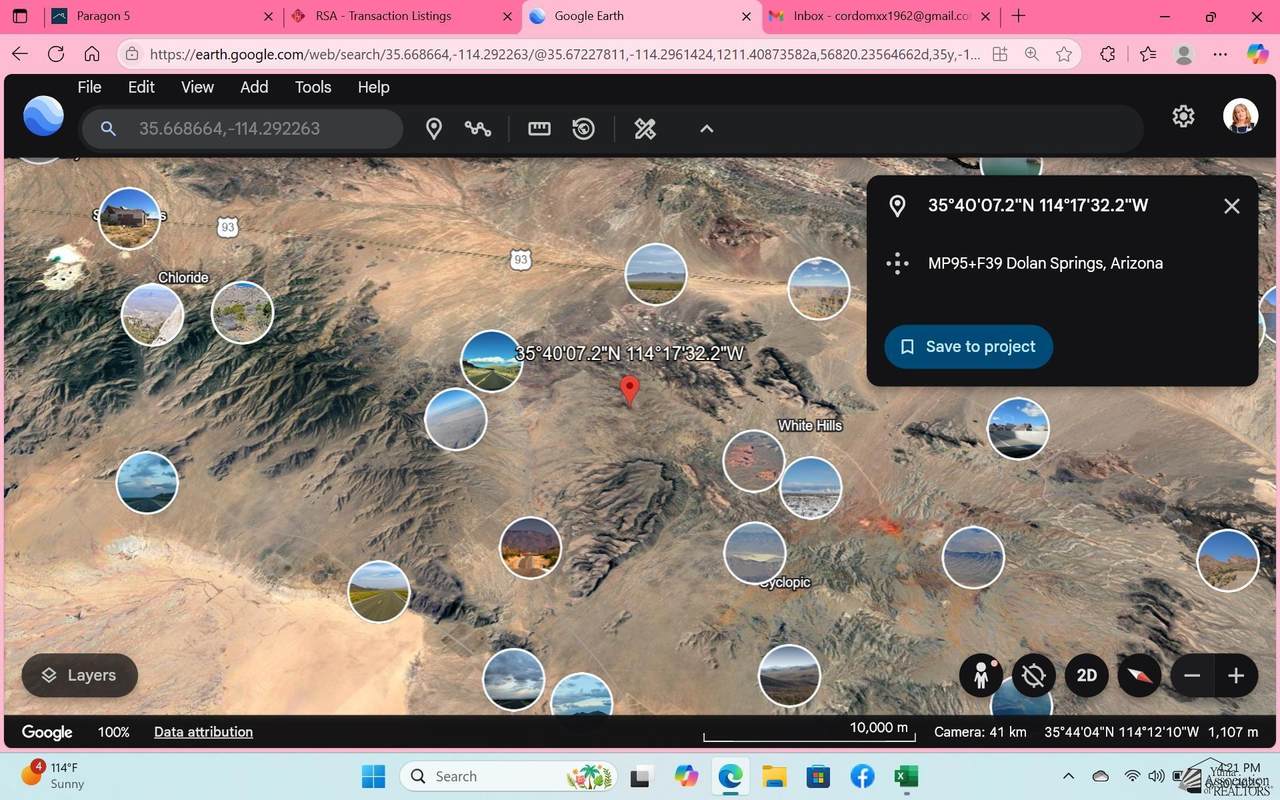Open historical imagery clock icon
Screen dimensions: 1280x800
click(584, 129)
